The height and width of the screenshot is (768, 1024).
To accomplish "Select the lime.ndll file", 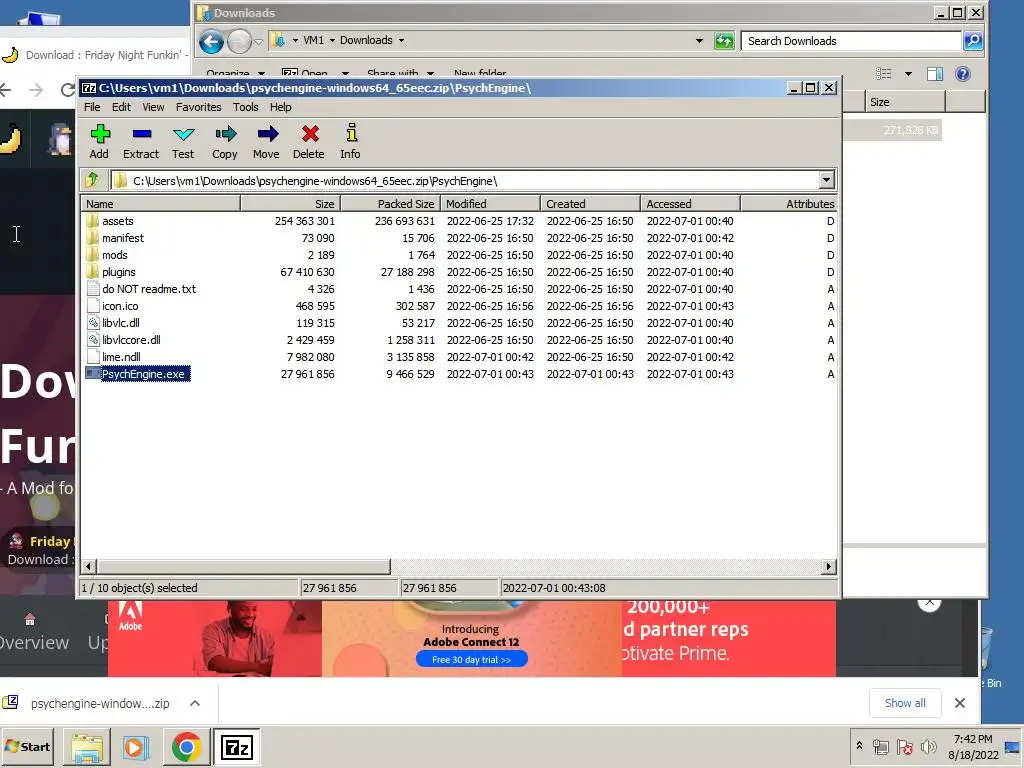I will pyautogui.click(x=121, y=357).
